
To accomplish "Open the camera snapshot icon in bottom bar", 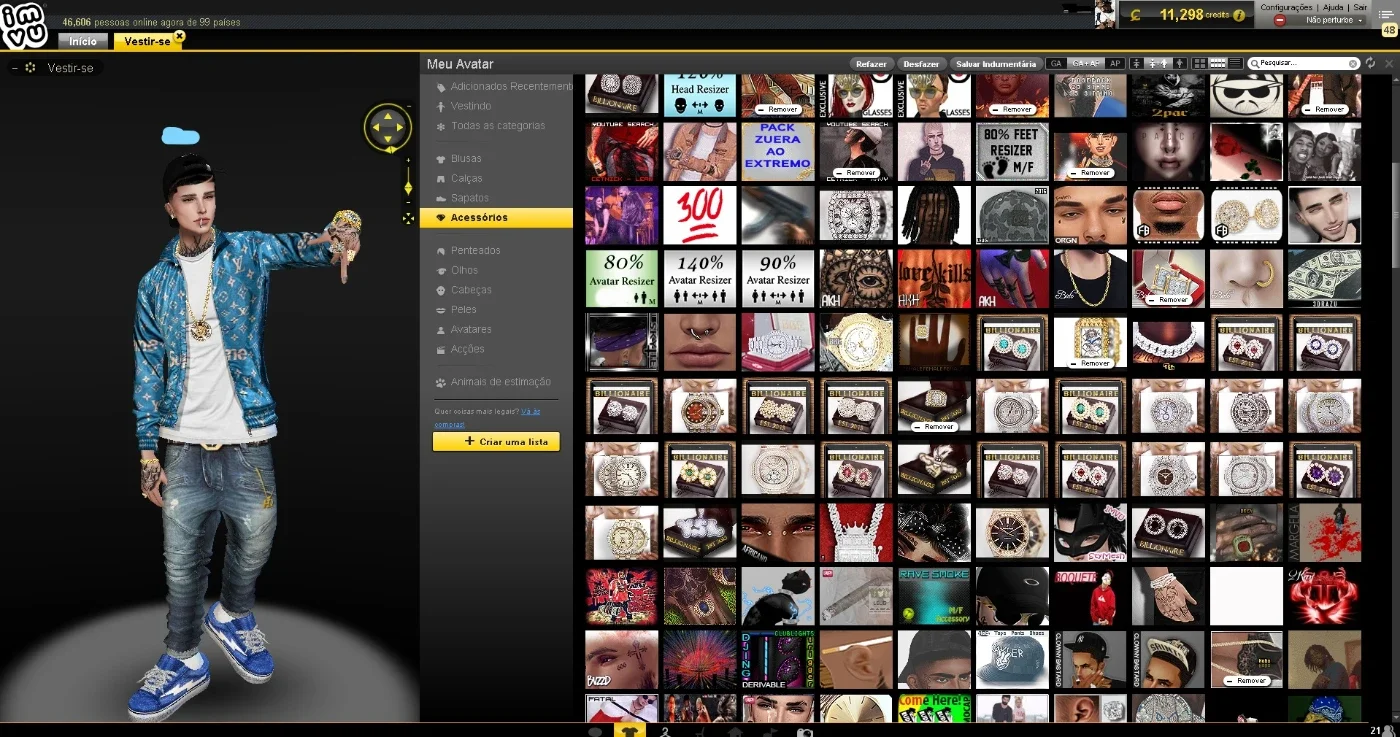I will (x=805, y=731).
